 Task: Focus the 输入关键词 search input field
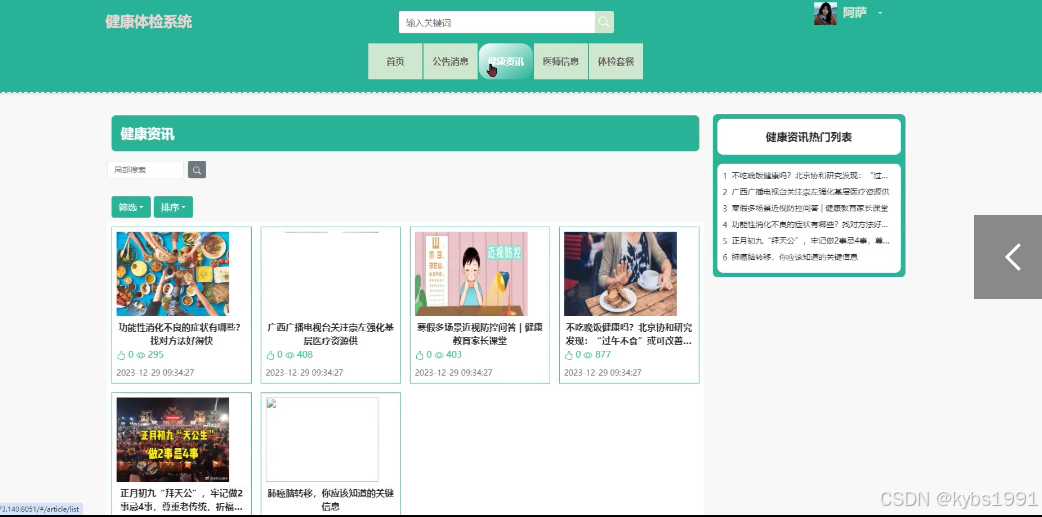click(497, 22)
